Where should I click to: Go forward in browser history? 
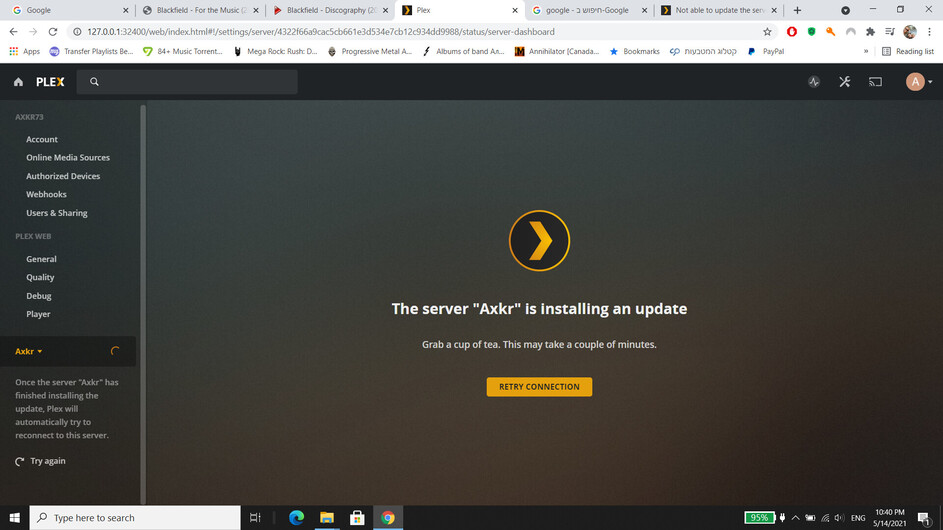point(33,32)
